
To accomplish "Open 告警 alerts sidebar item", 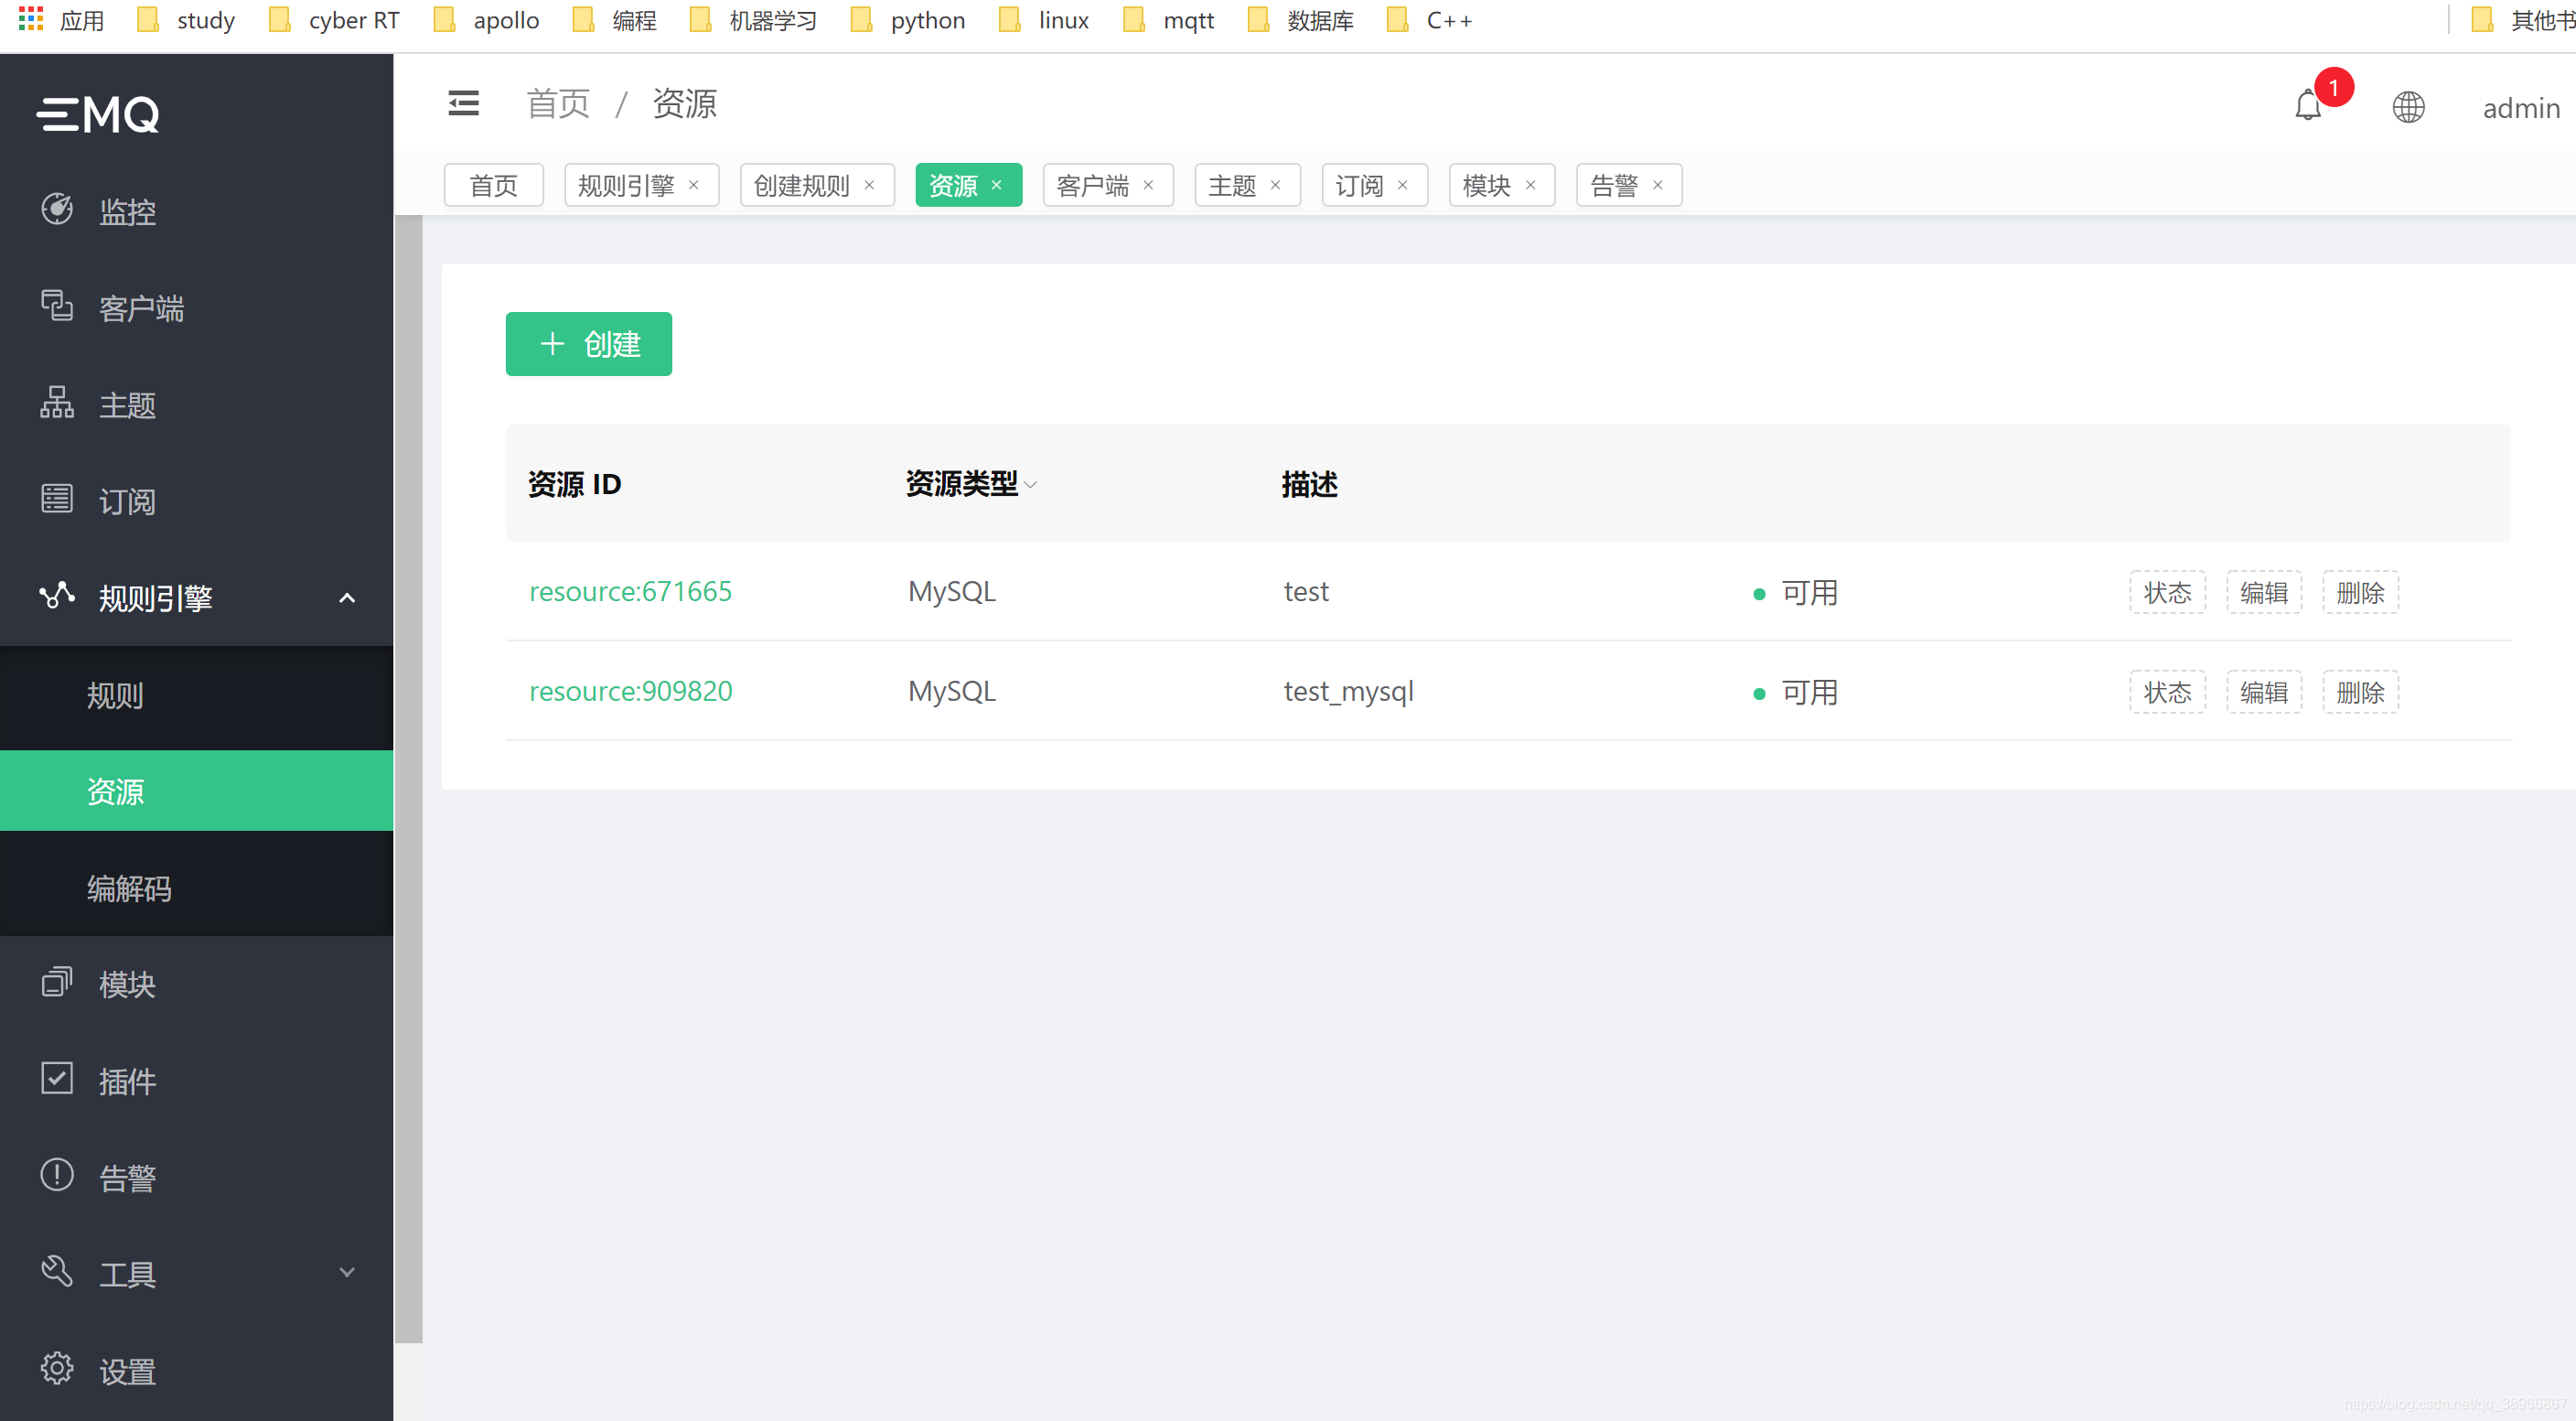I will (x=127, y=1177).
